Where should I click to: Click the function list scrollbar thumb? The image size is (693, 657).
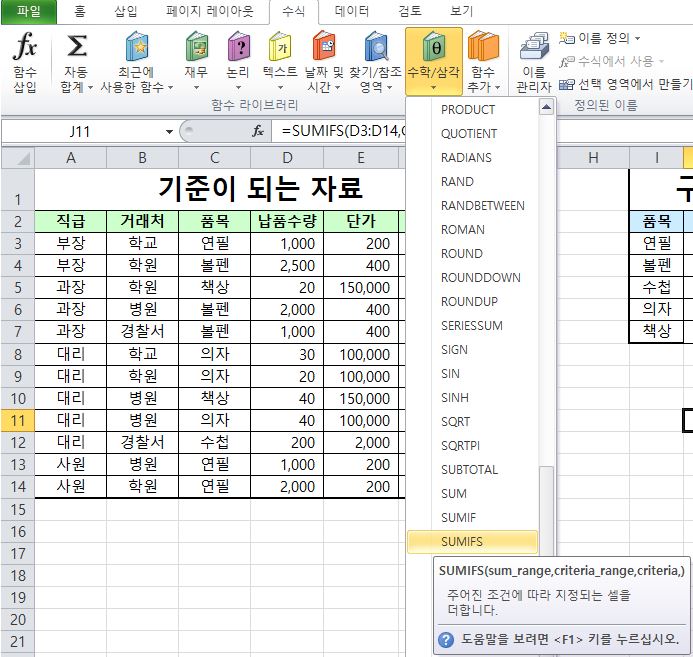pos(547,510)
